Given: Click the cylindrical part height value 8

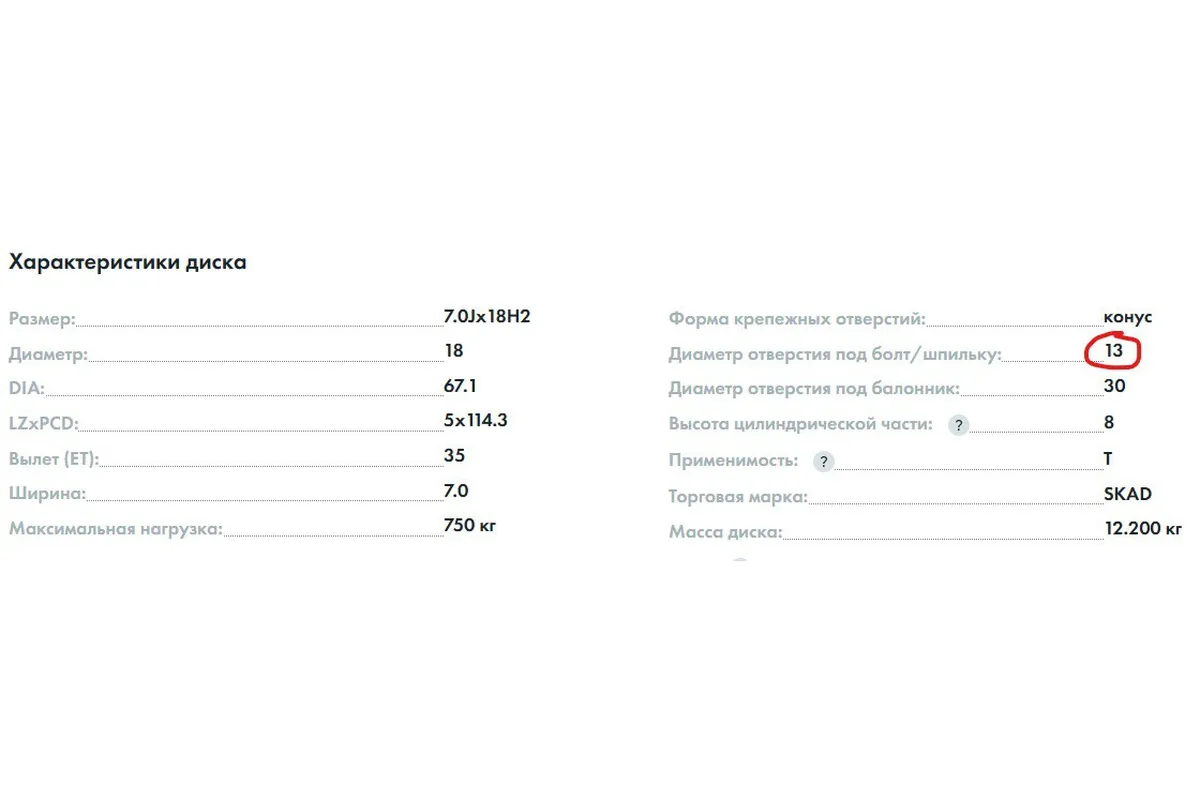Looking at the screenshot, I should (1109, 422).
